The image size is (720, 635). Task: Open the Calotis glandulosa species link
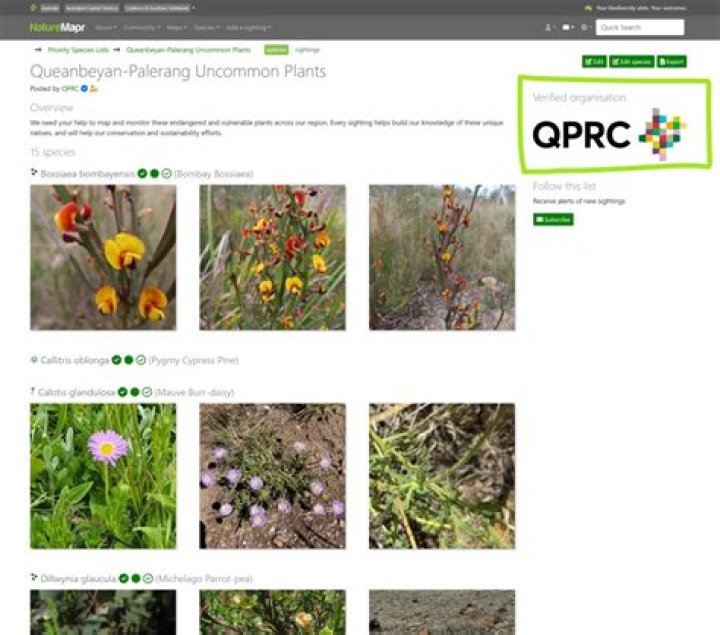[76, 392]
